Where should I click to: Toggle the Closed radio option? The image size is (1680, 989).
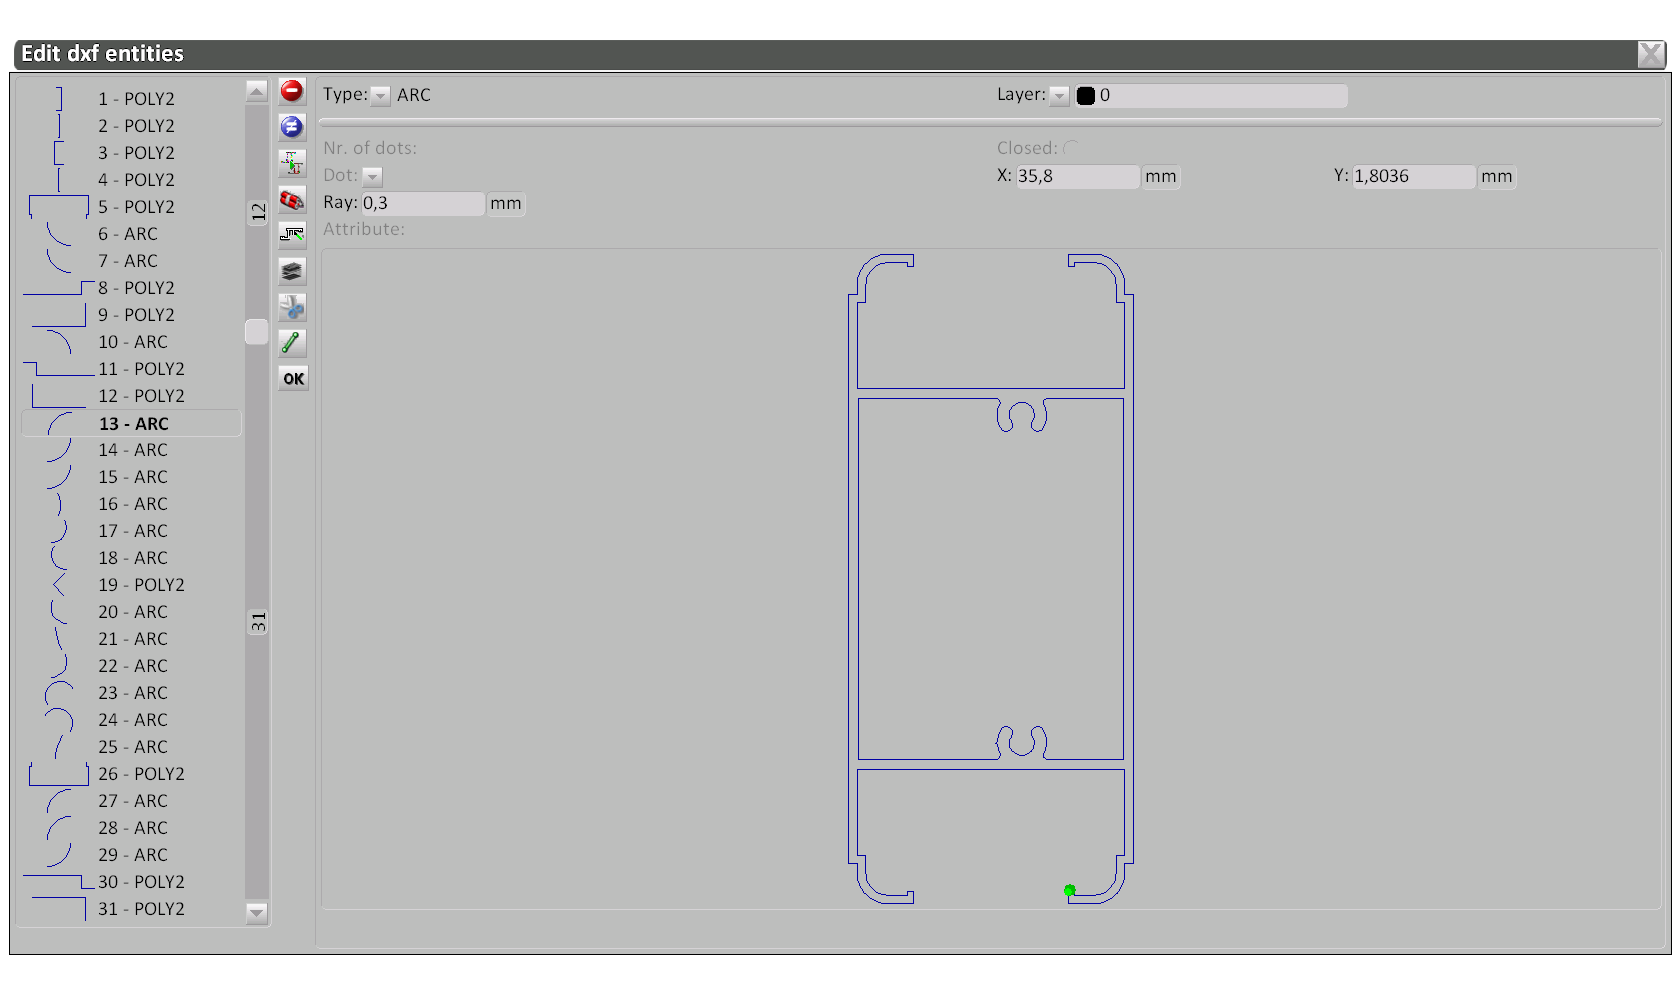[1071, 149]
